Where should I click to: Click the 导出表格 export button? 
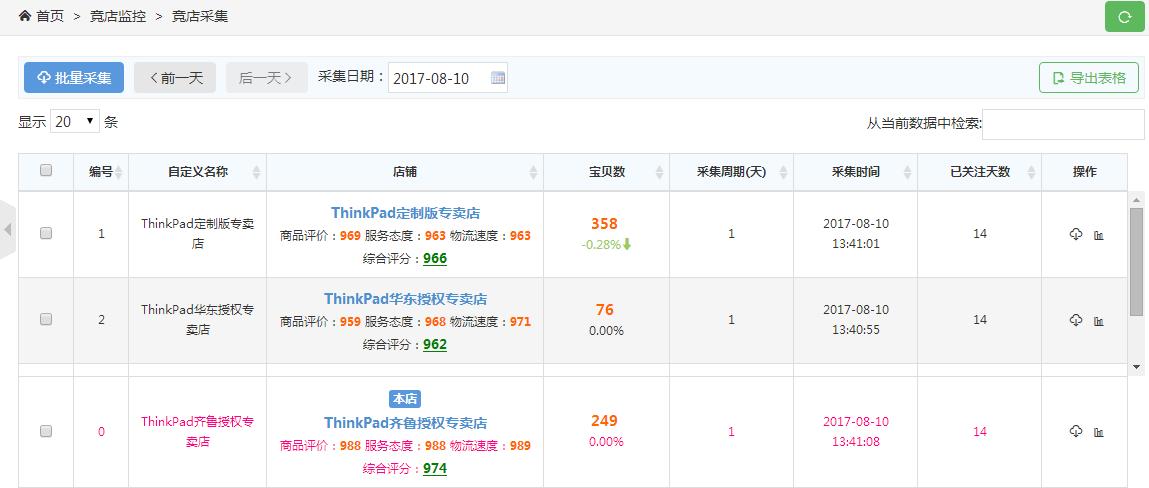coord(1089,78)
